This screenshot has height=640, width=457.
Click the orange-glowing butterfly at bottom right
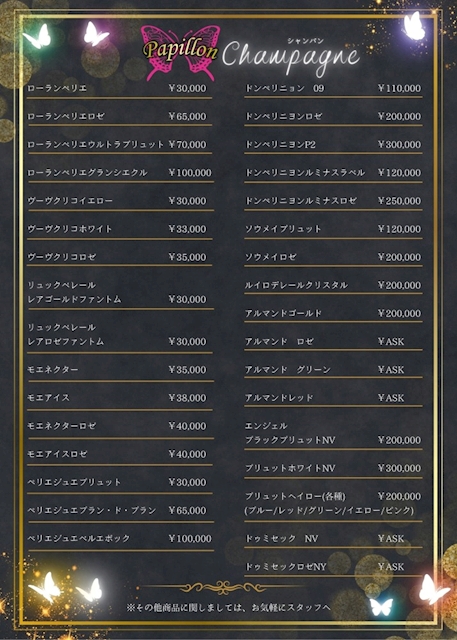click(x=433, y=589)
